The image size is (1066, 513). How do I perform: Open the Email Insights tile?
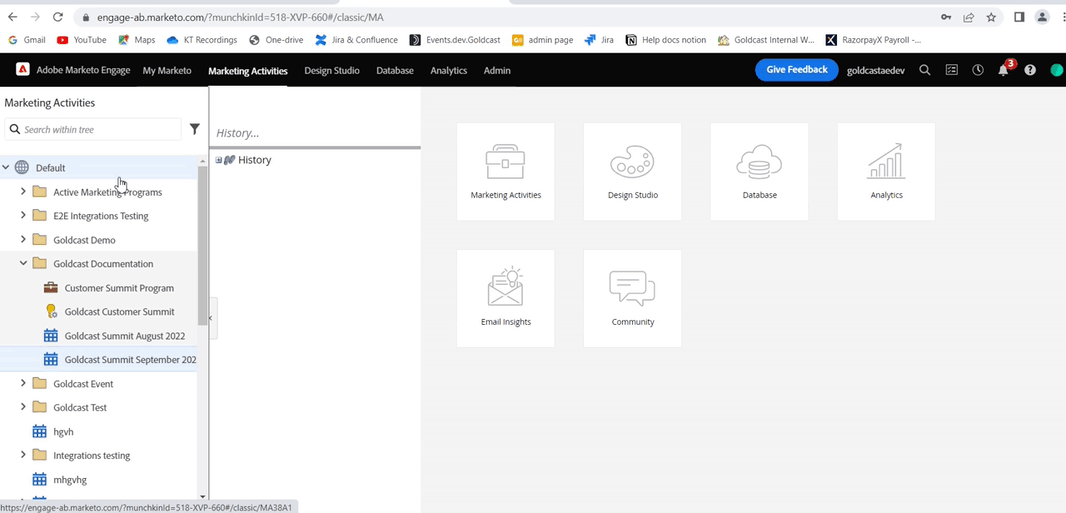tap(506, 298)
